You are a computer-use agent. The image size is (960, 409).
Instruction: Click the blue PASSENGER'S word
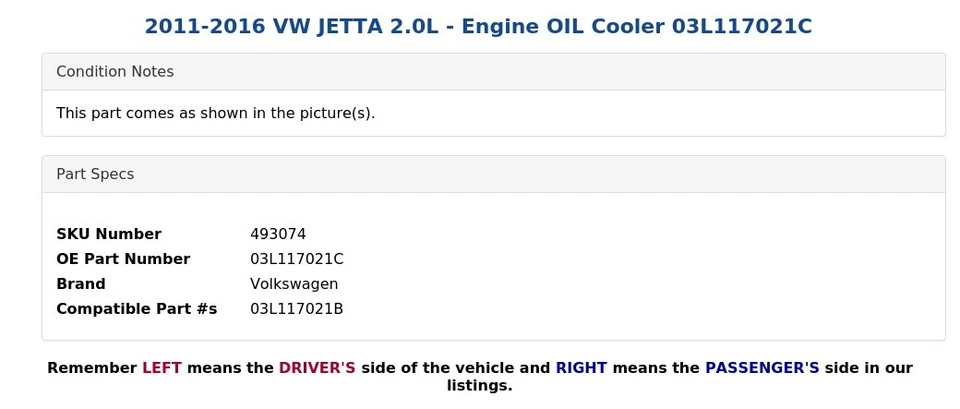point(762,368)
